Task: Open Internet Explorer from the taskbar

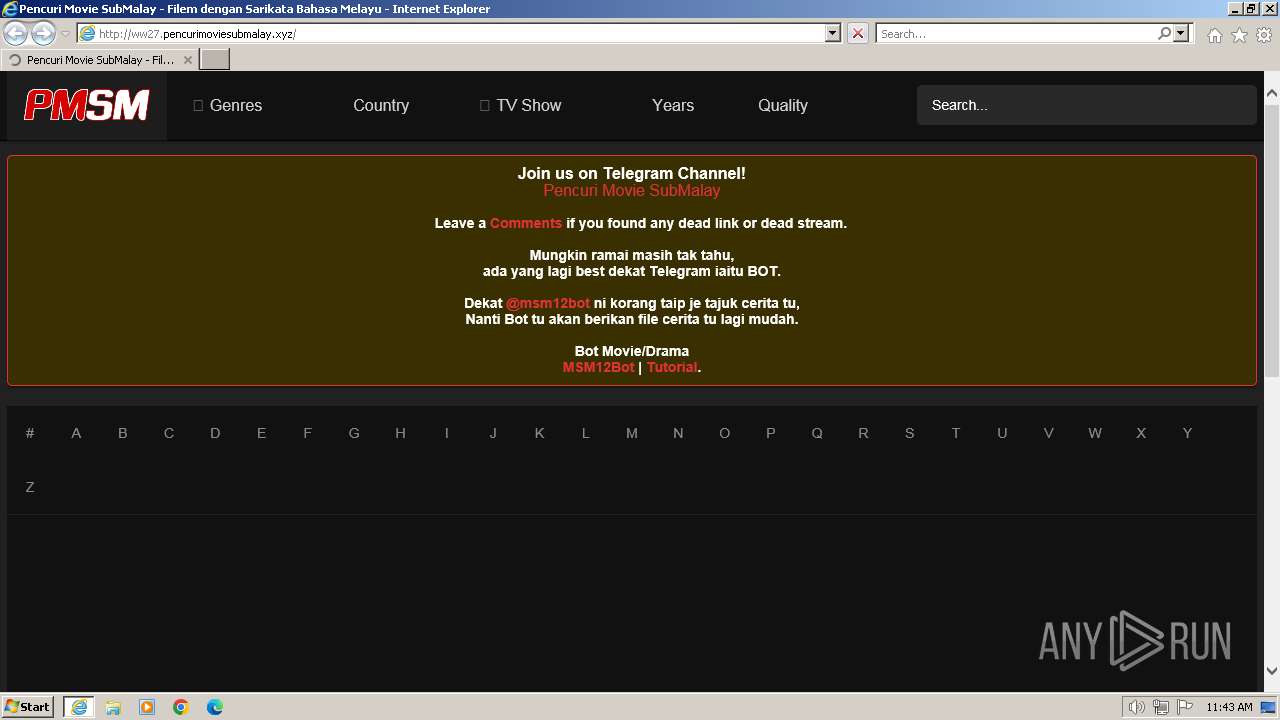Action: click(x=79, y=707)
